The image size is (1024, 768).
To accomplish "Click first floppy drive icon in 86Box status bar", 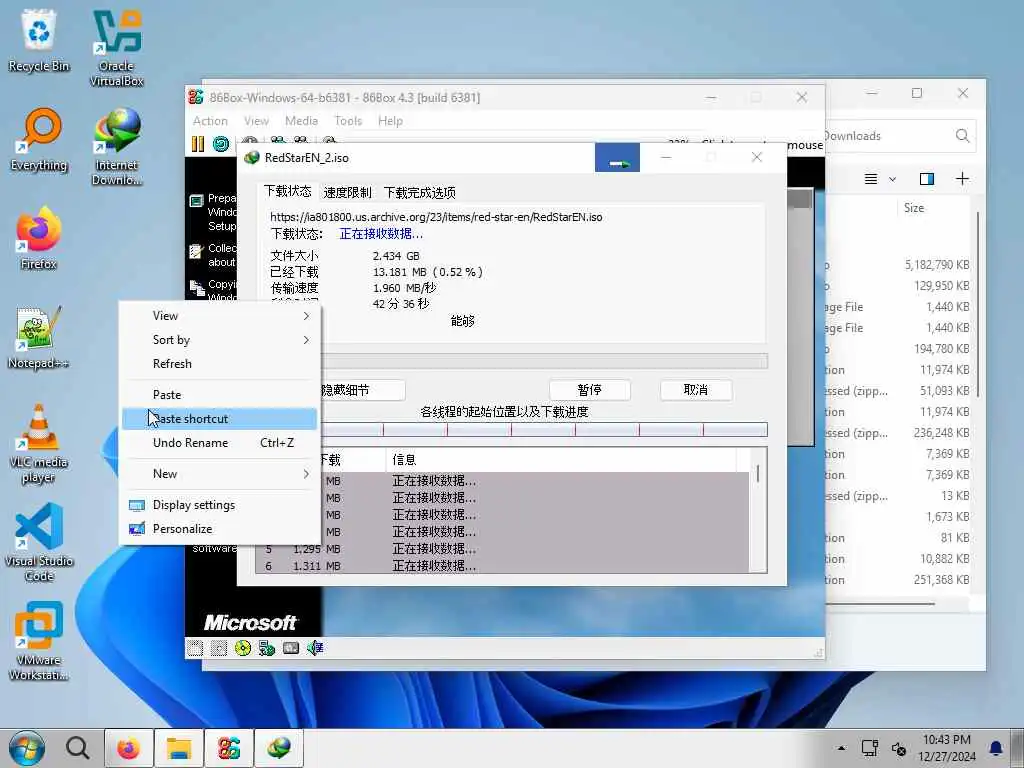I will 195,648.
